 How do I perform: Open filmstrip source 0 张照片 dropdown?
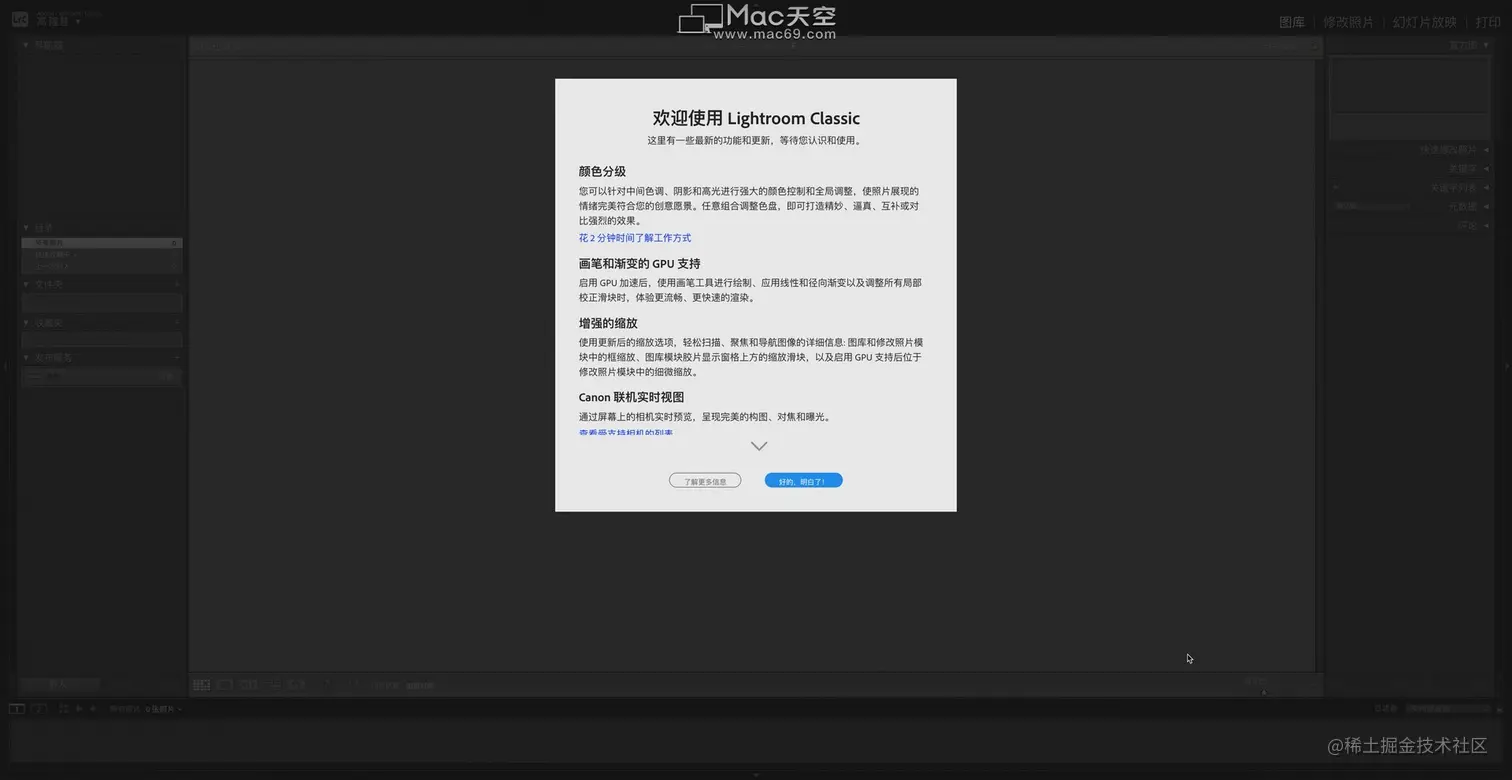[165, 709]
